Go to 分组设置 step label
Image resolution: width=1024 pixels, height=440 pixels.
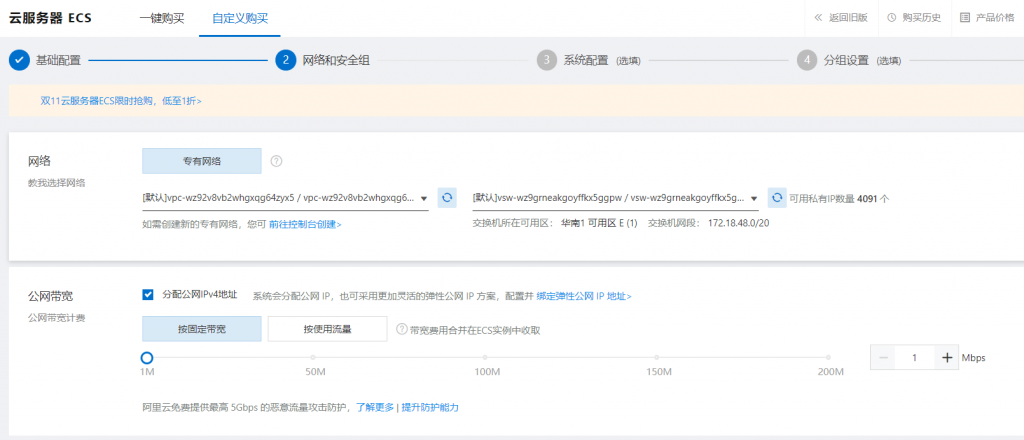pyautogui.click(x=846, y=61)
